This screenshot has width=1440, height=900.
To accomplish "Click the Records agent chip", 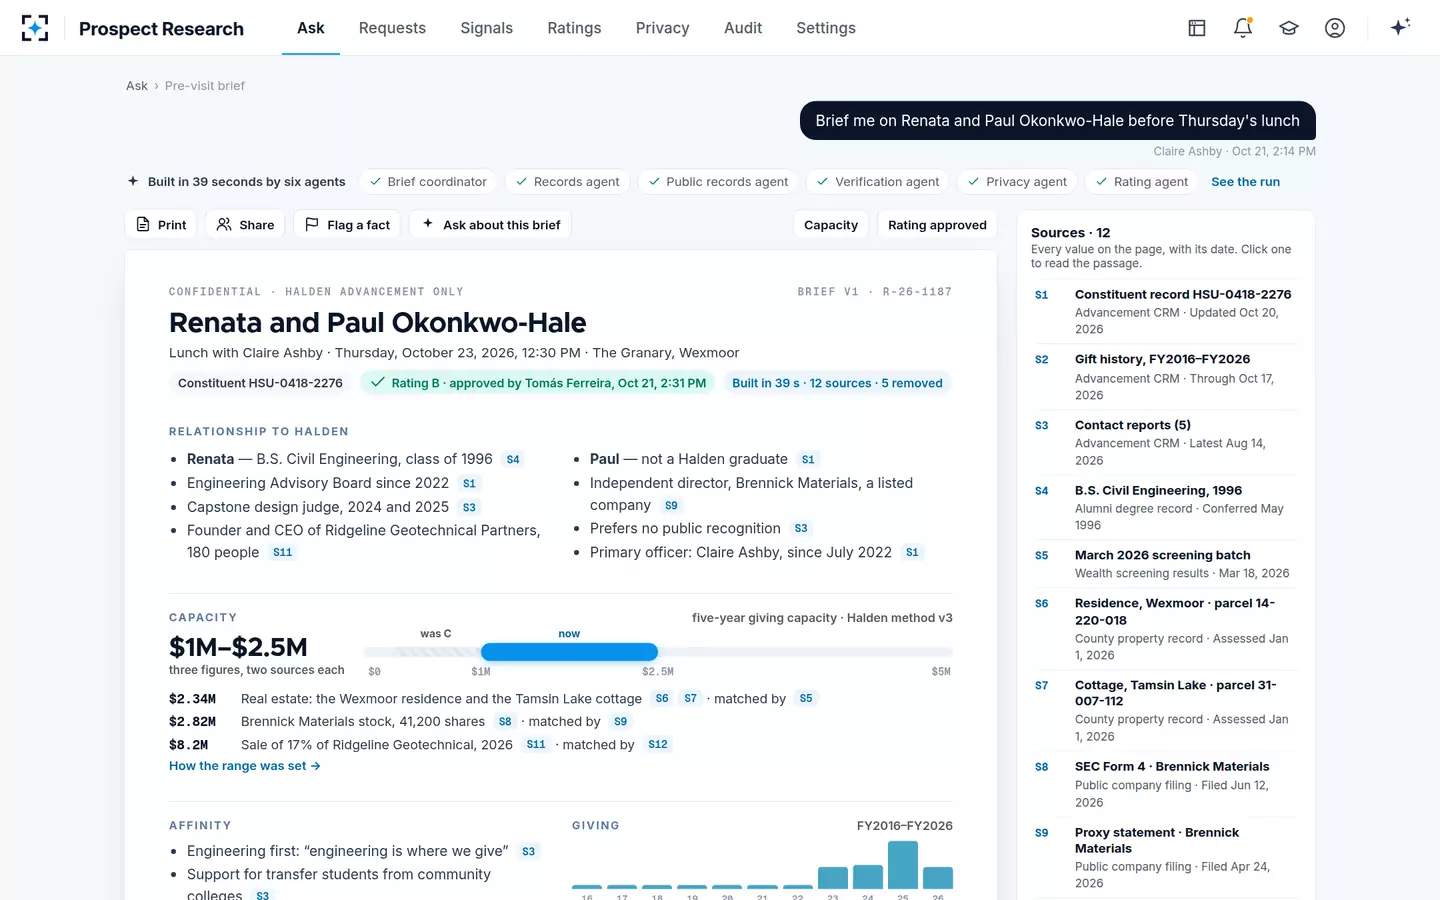I will coord(566,182).
